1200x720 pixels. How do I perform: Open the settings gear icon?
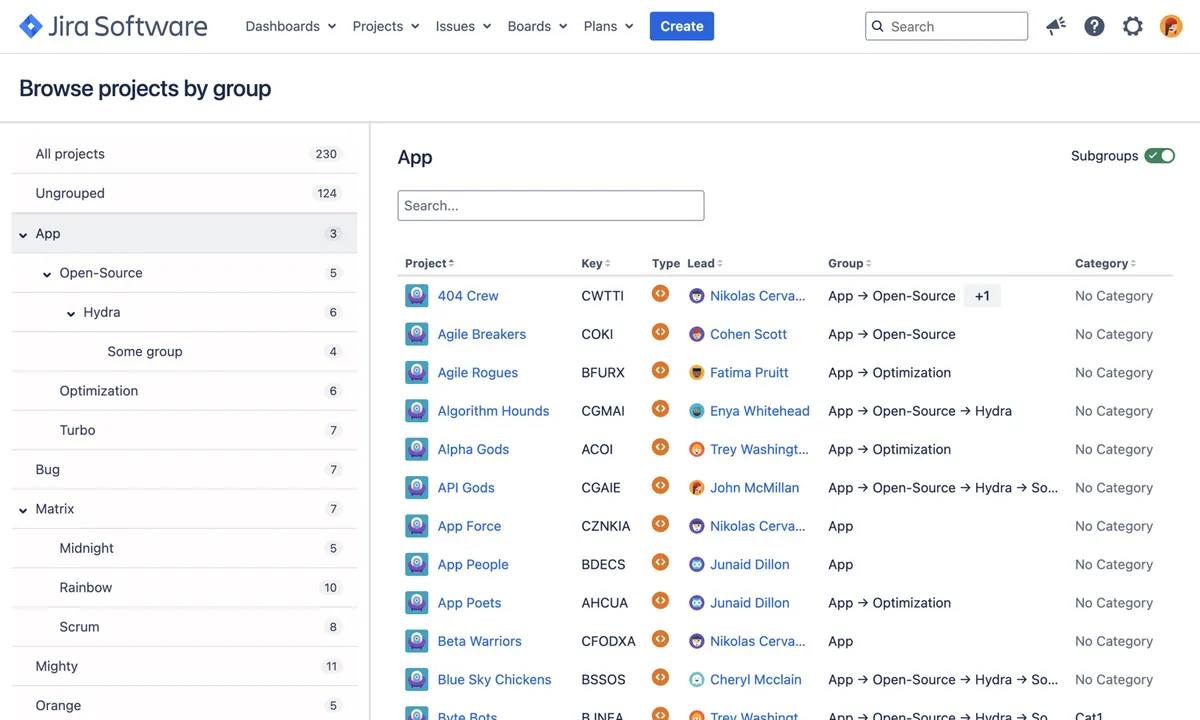pyautogui.click(x=1132, y=26)
